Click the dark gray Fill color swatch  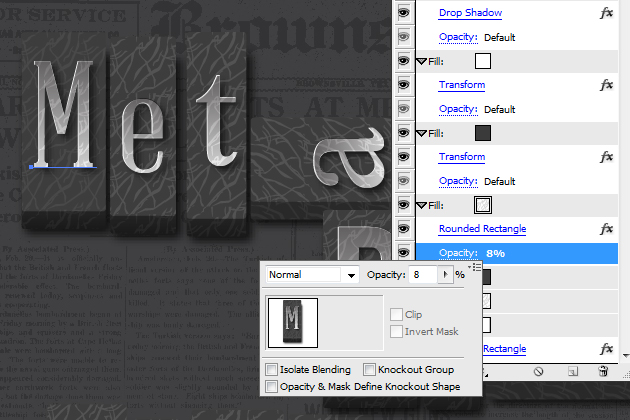pyautogui.click(x=483, y=133)
